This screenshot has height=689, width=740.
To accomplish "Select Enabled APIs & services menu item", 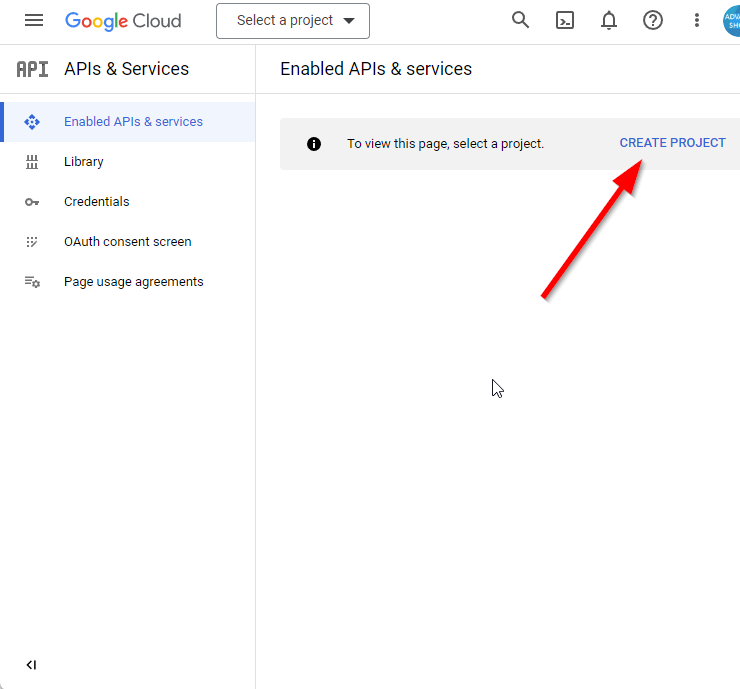I will 133,122.
